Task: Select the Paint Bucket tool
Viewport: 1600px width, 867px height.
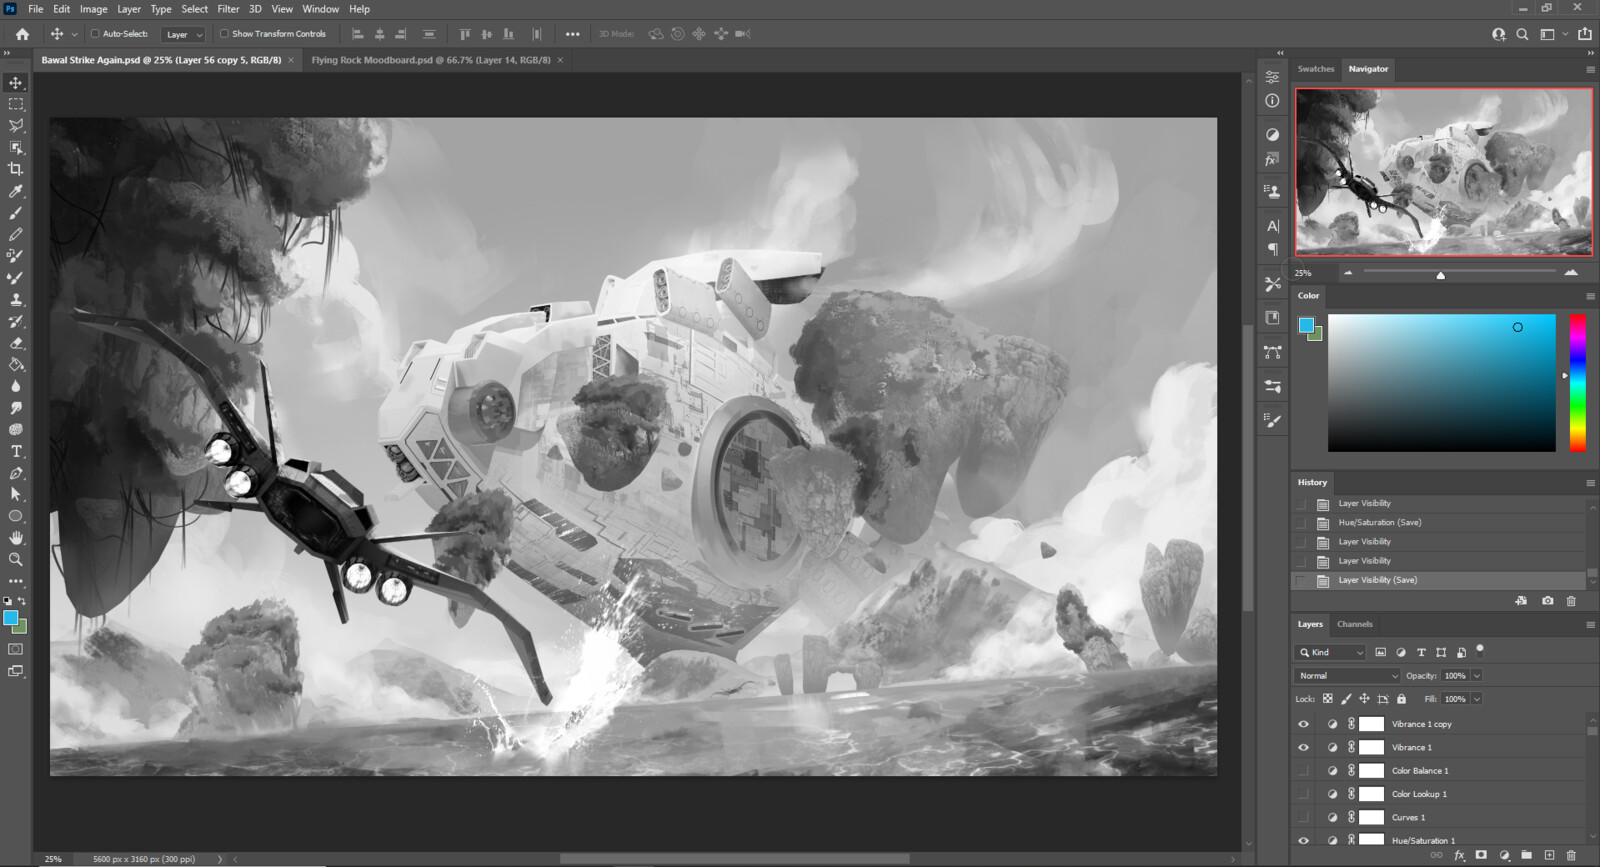Action: click(x=16, y=365)
